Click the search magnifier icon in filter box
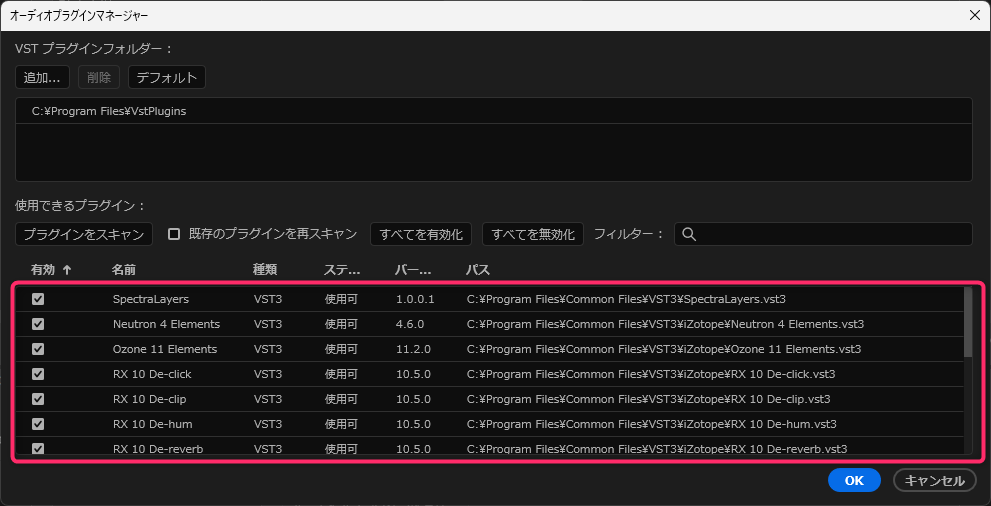This screenshot has height=506, width=991. click(x=688, y=234)
